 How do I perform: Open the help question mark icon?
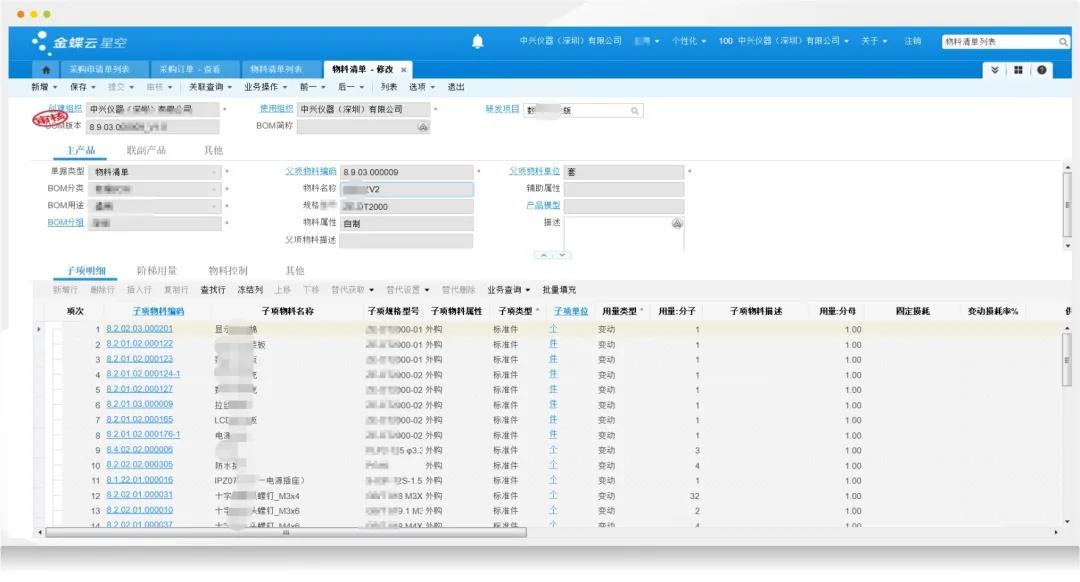[x=1041, y=70]
